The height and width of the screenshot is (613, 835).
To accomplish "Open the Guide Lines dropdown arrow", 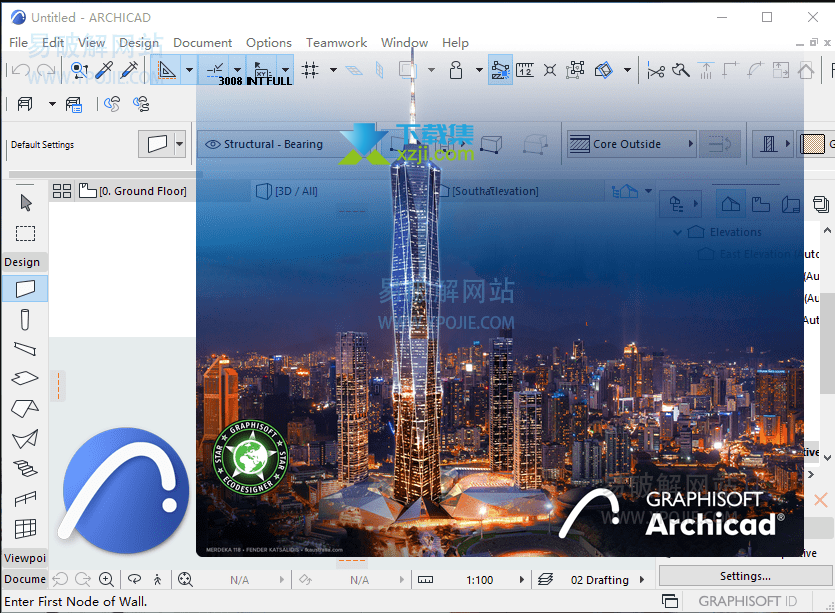I will [x=189, y=70].
